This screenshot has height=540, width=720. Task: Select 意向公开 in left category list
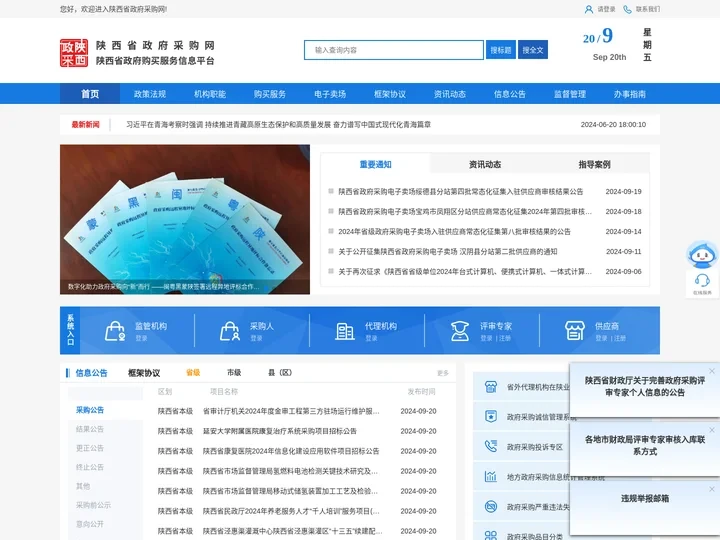pyautogui.click(x=90, y=524)
